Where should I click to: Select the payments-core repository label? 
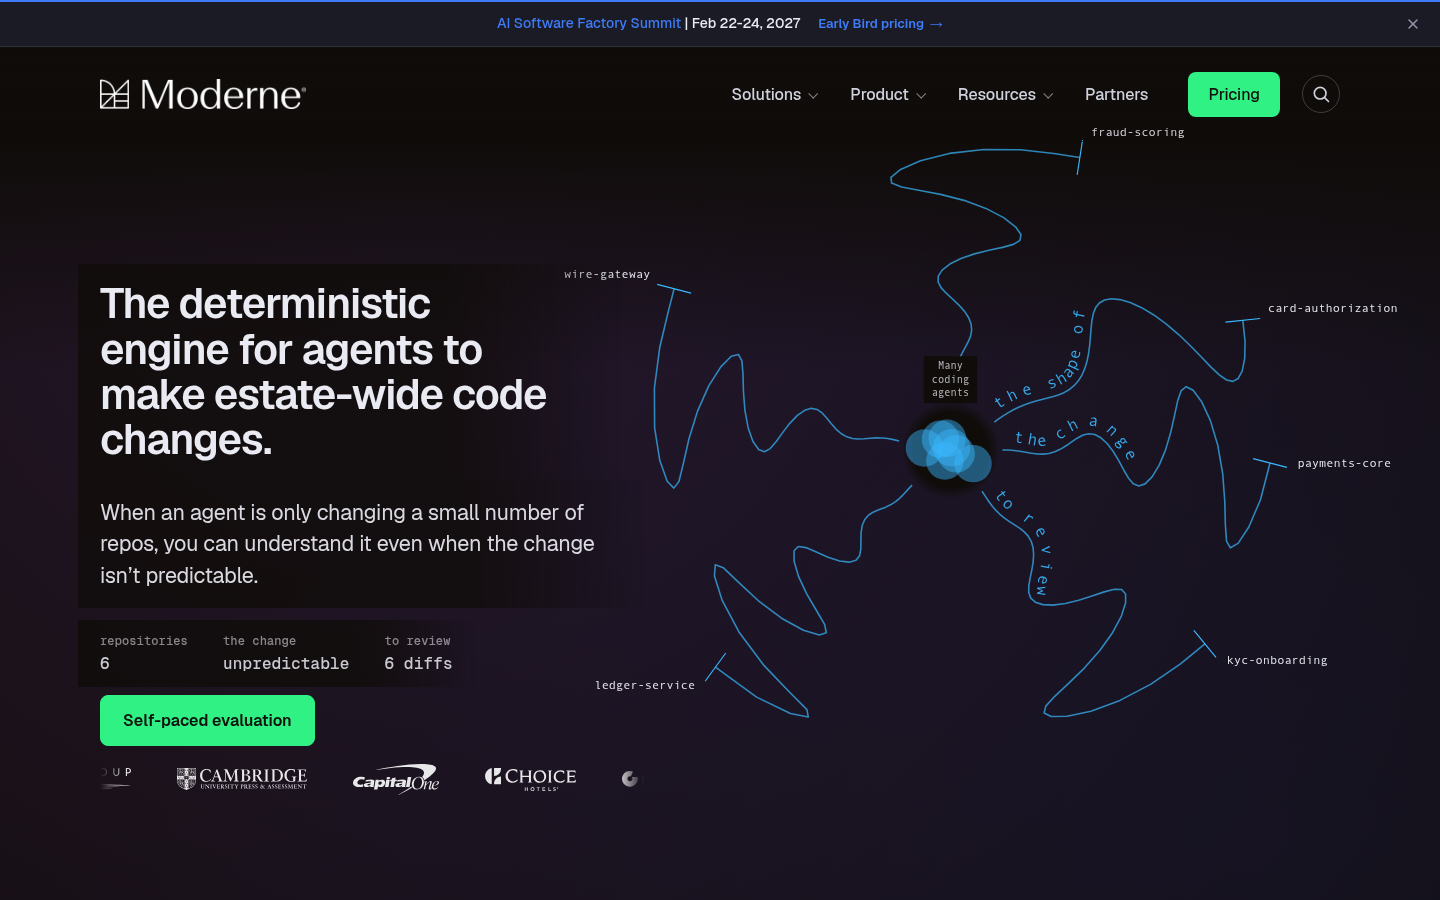(x=1344, y=463)
